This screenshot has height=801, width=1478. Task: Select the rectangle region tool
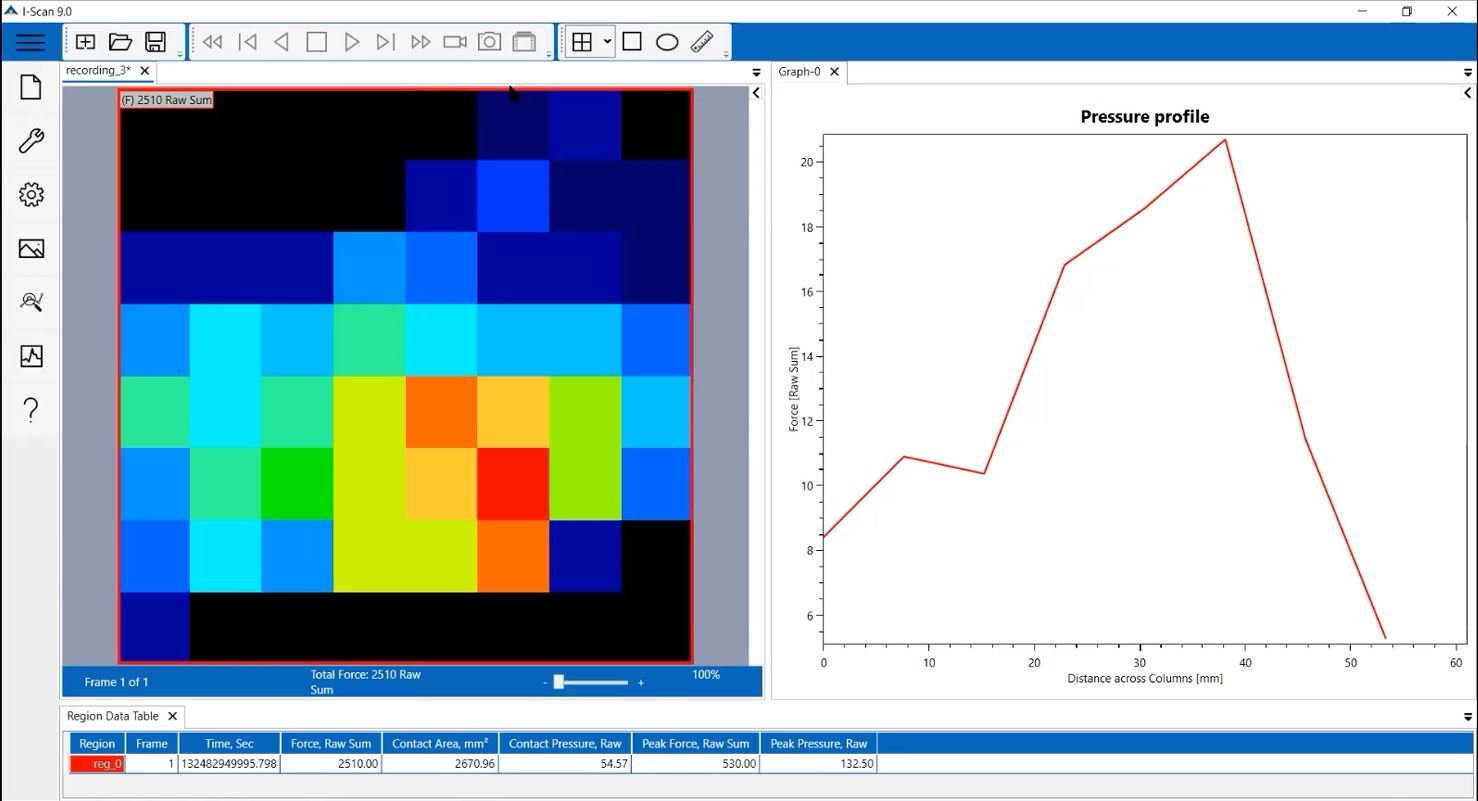click(x=632, y=42)
